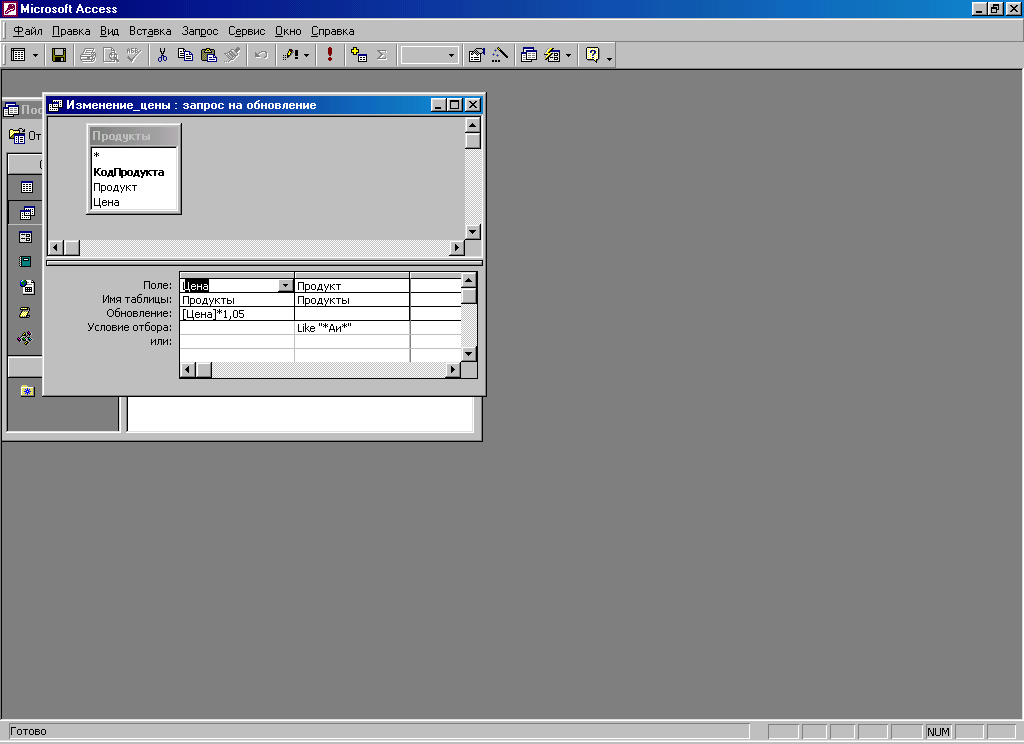Open the Properties icon
Image resolution: width=1024 pixels, height=744 pixels.
pos(477,56)
